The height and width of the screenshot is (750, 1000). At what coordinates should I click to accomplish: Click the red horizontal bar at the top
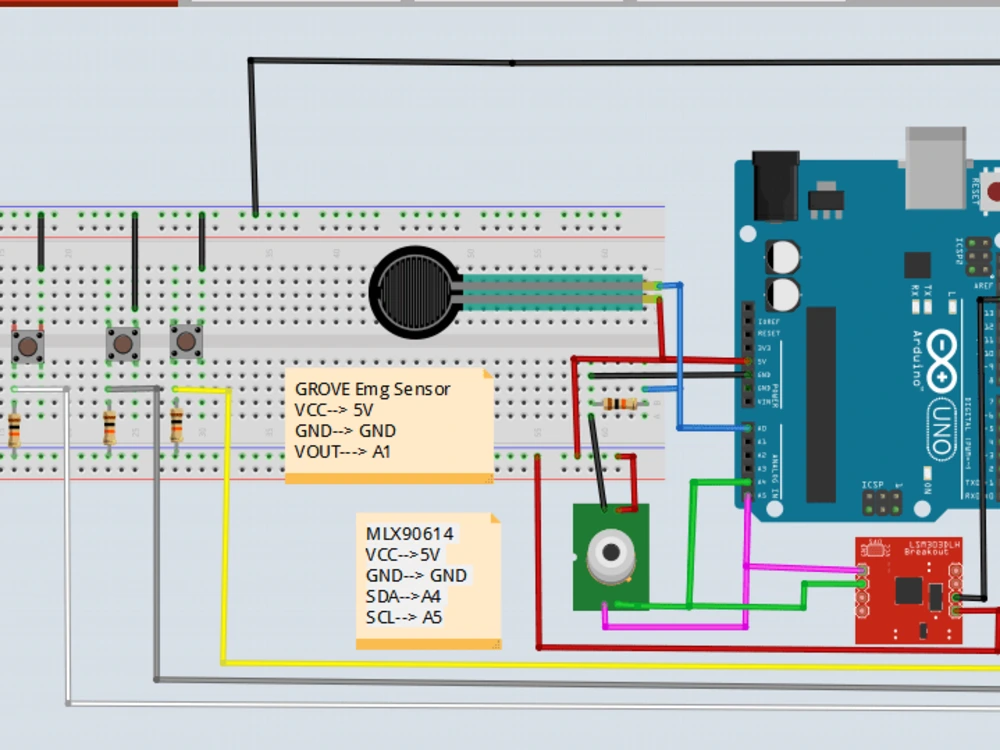tap(90, 3)
